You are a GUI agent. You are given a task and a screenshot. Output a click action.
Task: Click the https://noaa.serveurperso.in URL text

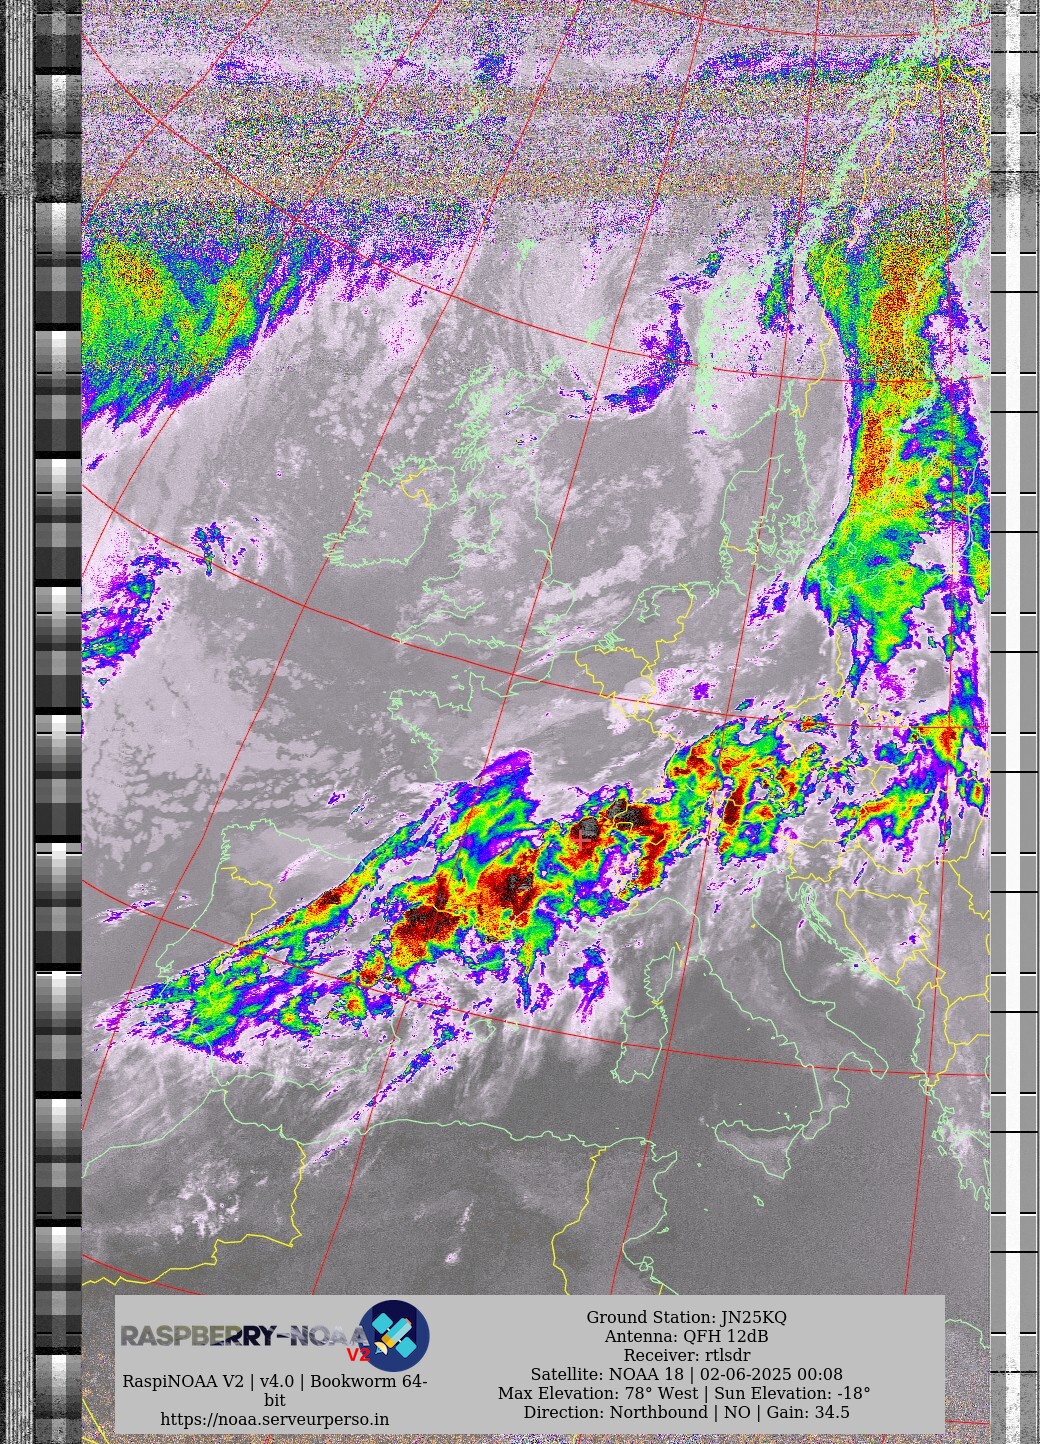click(275, 1419)
